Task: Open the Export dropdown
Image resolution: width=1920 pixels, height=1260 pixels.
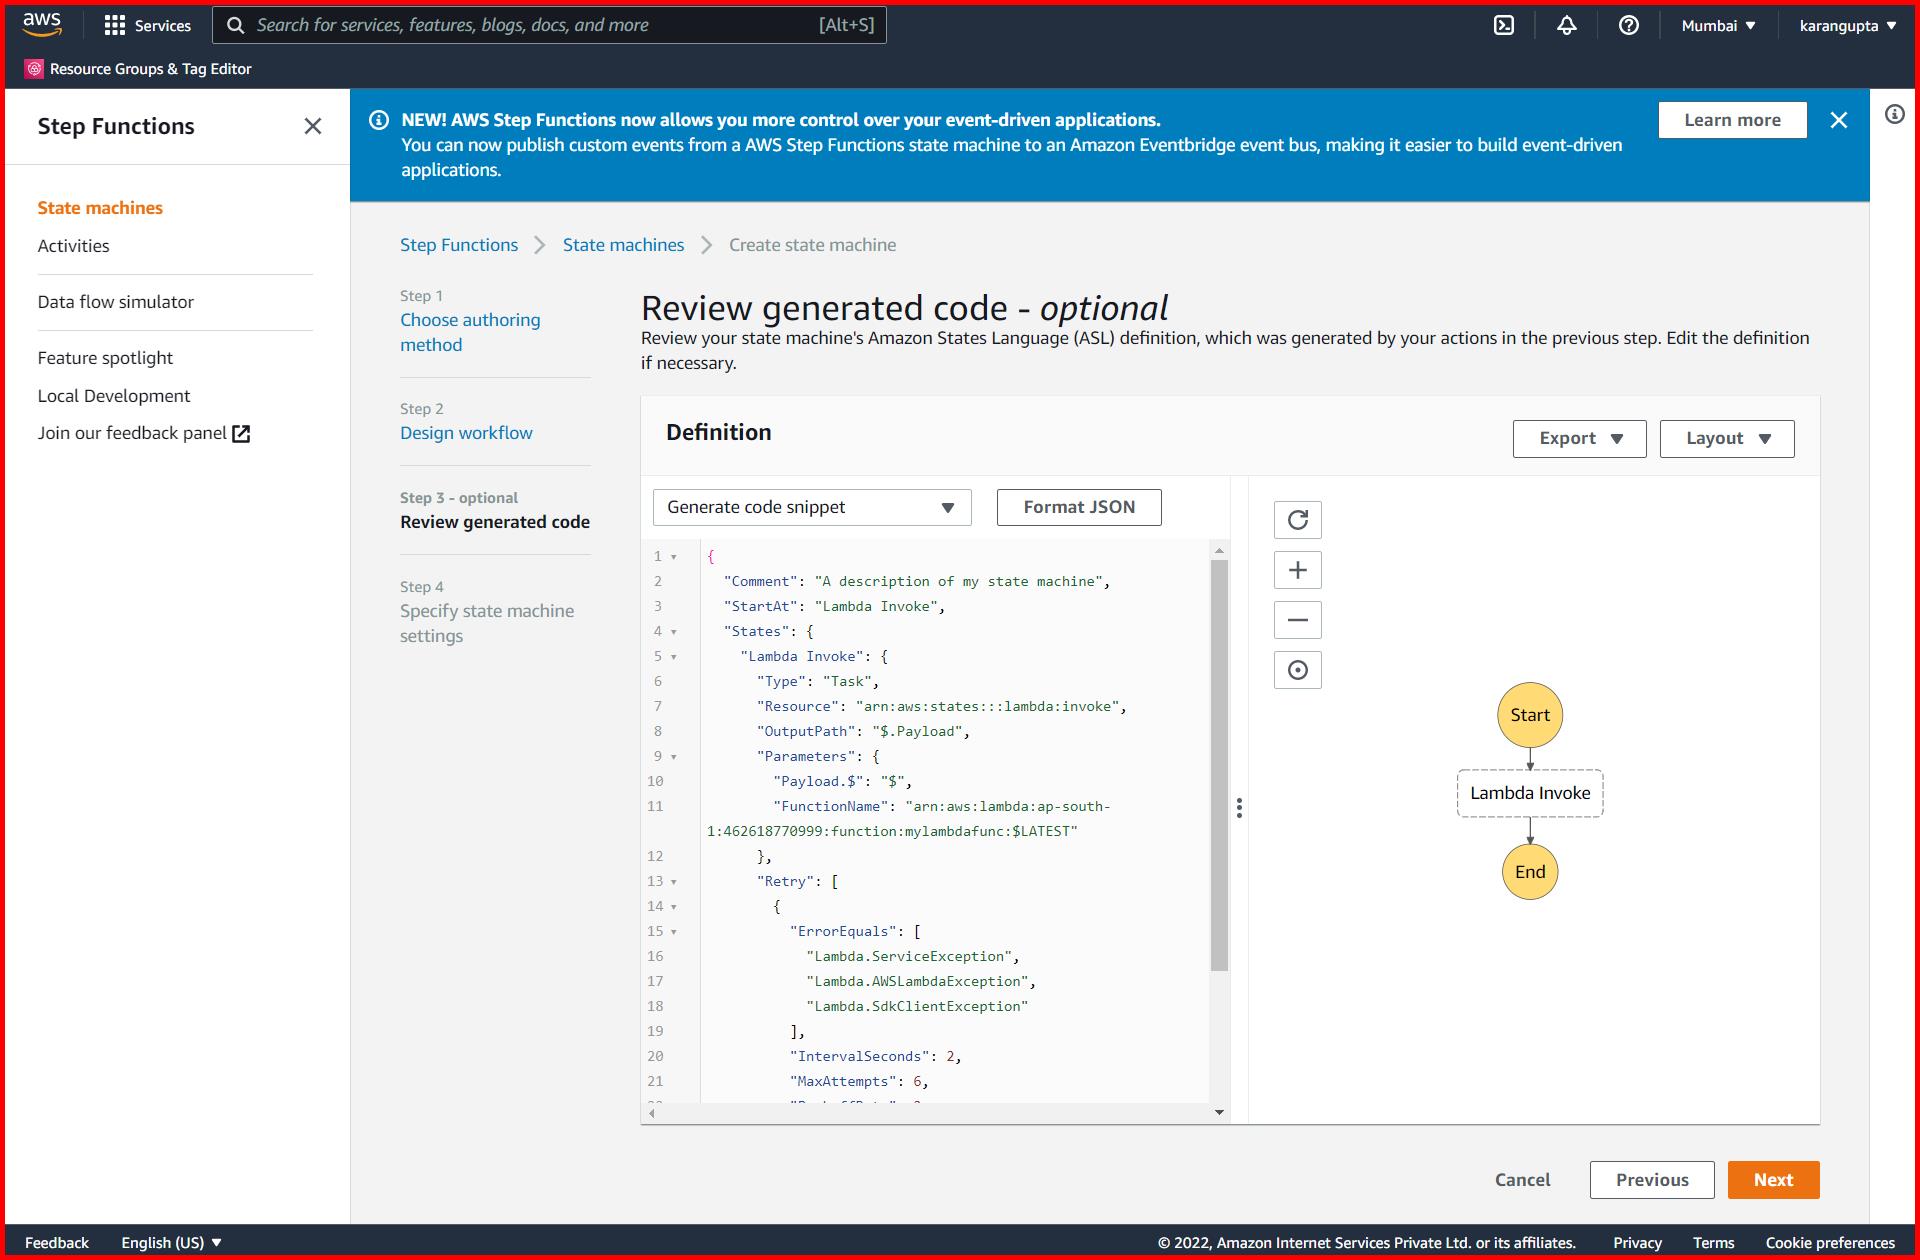Action: (1578, 438)
